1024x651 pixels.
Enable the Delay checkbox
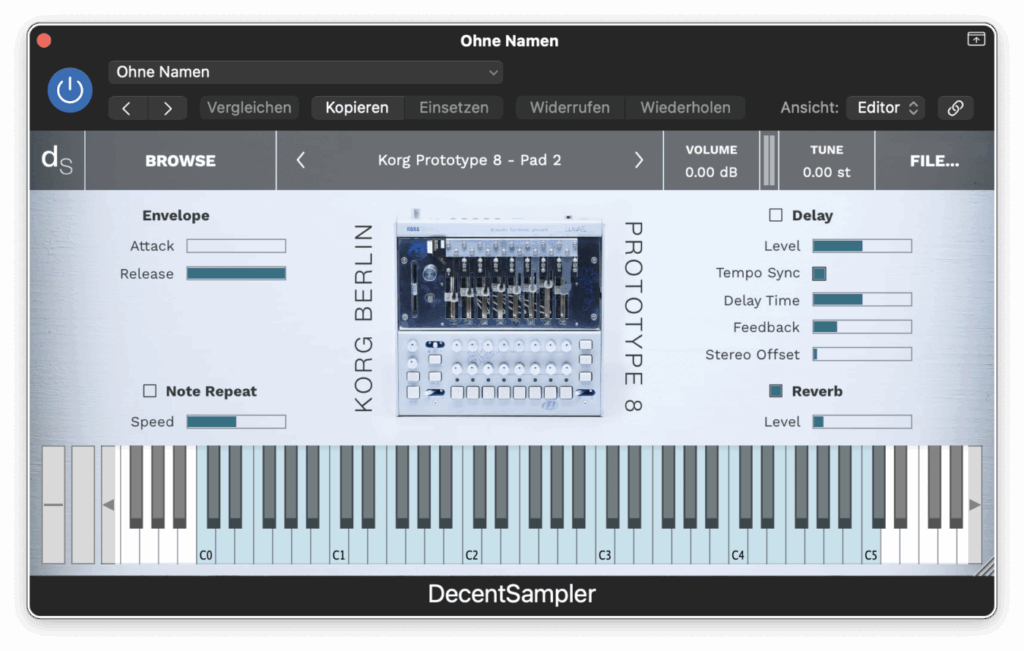point(776,215)
